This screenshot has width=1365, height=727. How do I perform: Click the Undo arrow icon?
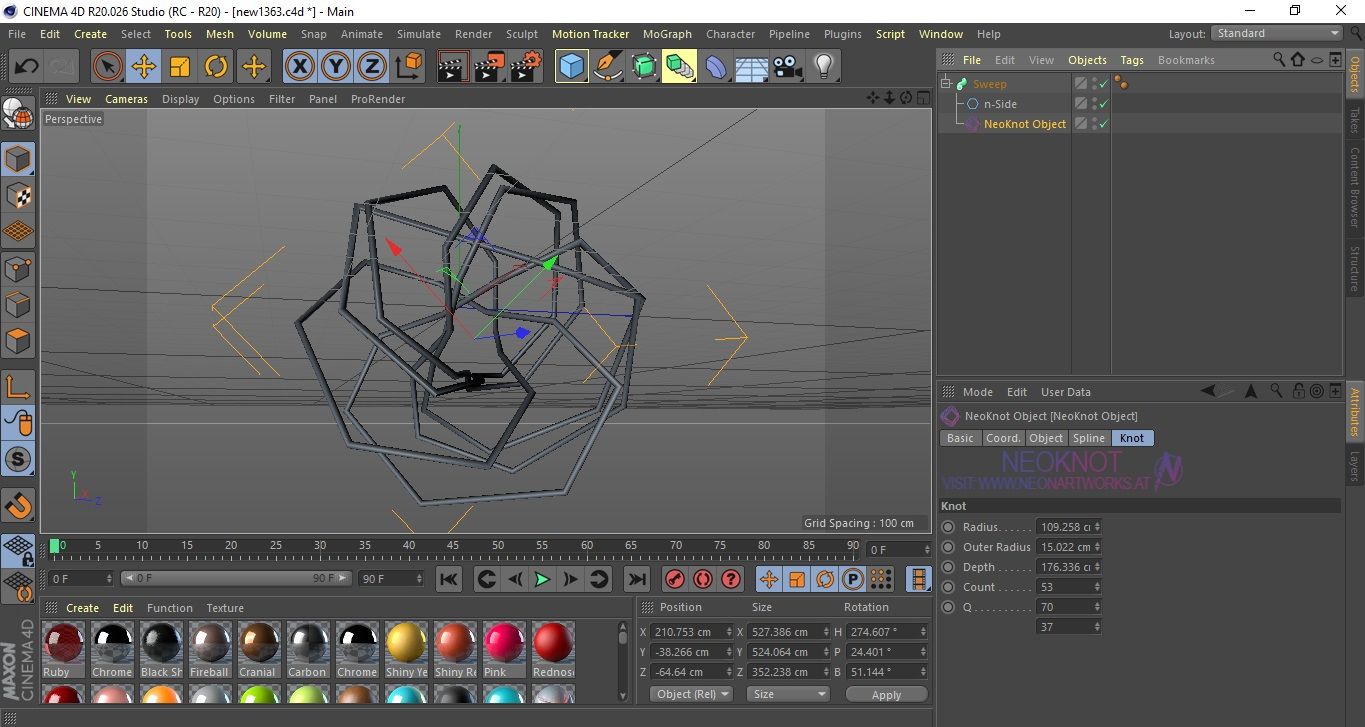pos(26,67)
